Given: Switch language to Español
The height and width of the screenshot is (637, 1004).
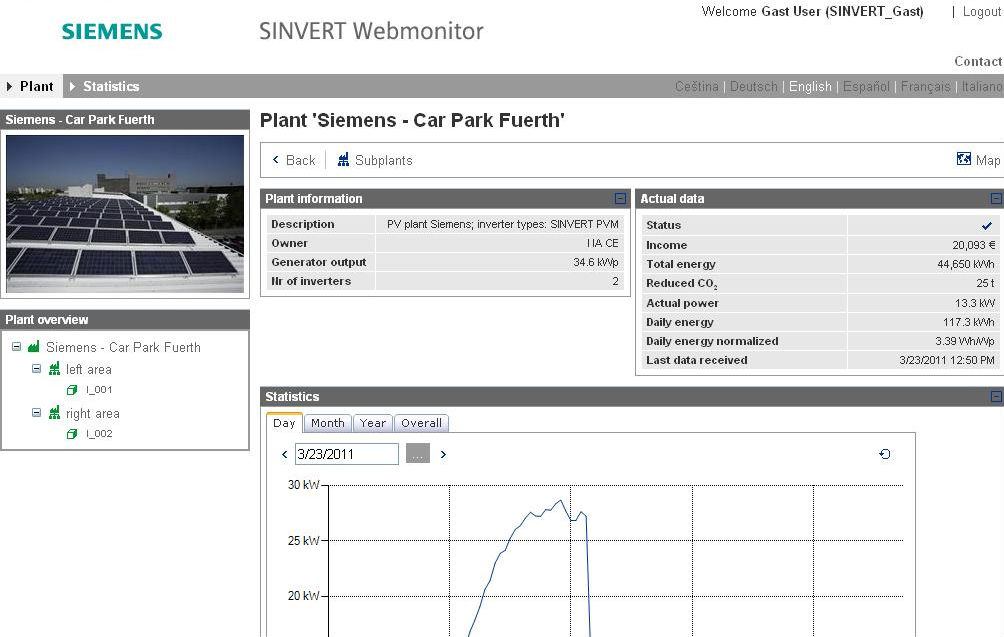Looking at the screenshot, I should (x=866, y=86).
